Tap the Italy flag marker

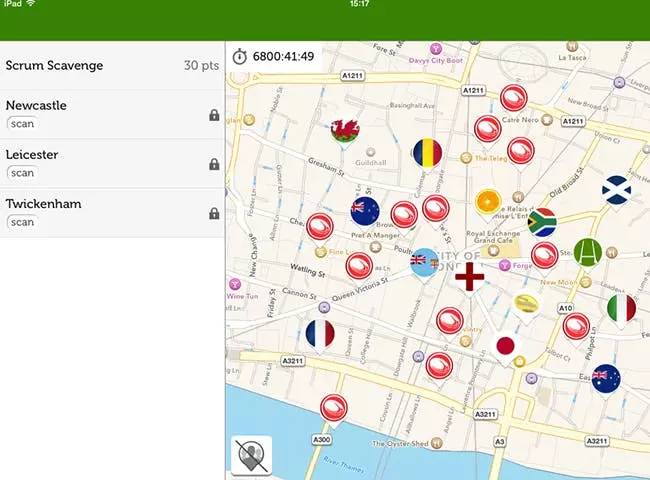(621, 309)
